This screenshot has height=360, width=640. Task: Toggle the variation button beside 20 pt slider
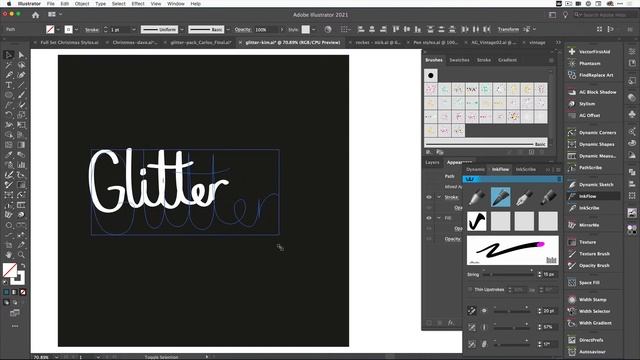click(x=472, y=311)
